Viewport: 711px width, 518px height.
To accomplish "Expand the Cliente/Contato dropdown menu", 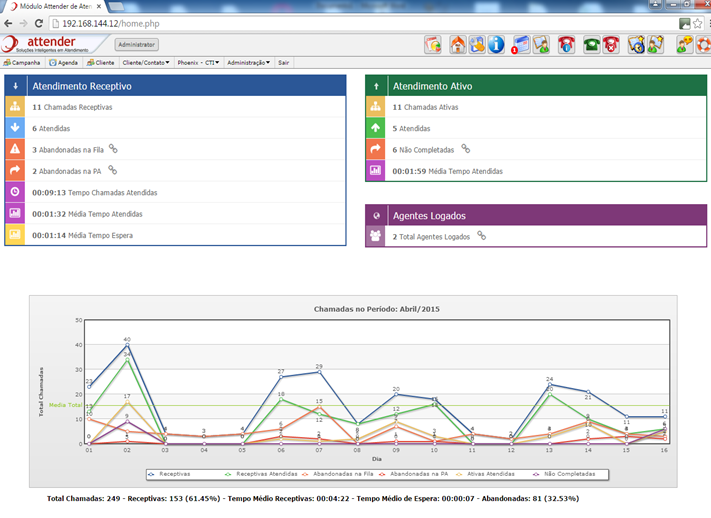I will point(146,63).
